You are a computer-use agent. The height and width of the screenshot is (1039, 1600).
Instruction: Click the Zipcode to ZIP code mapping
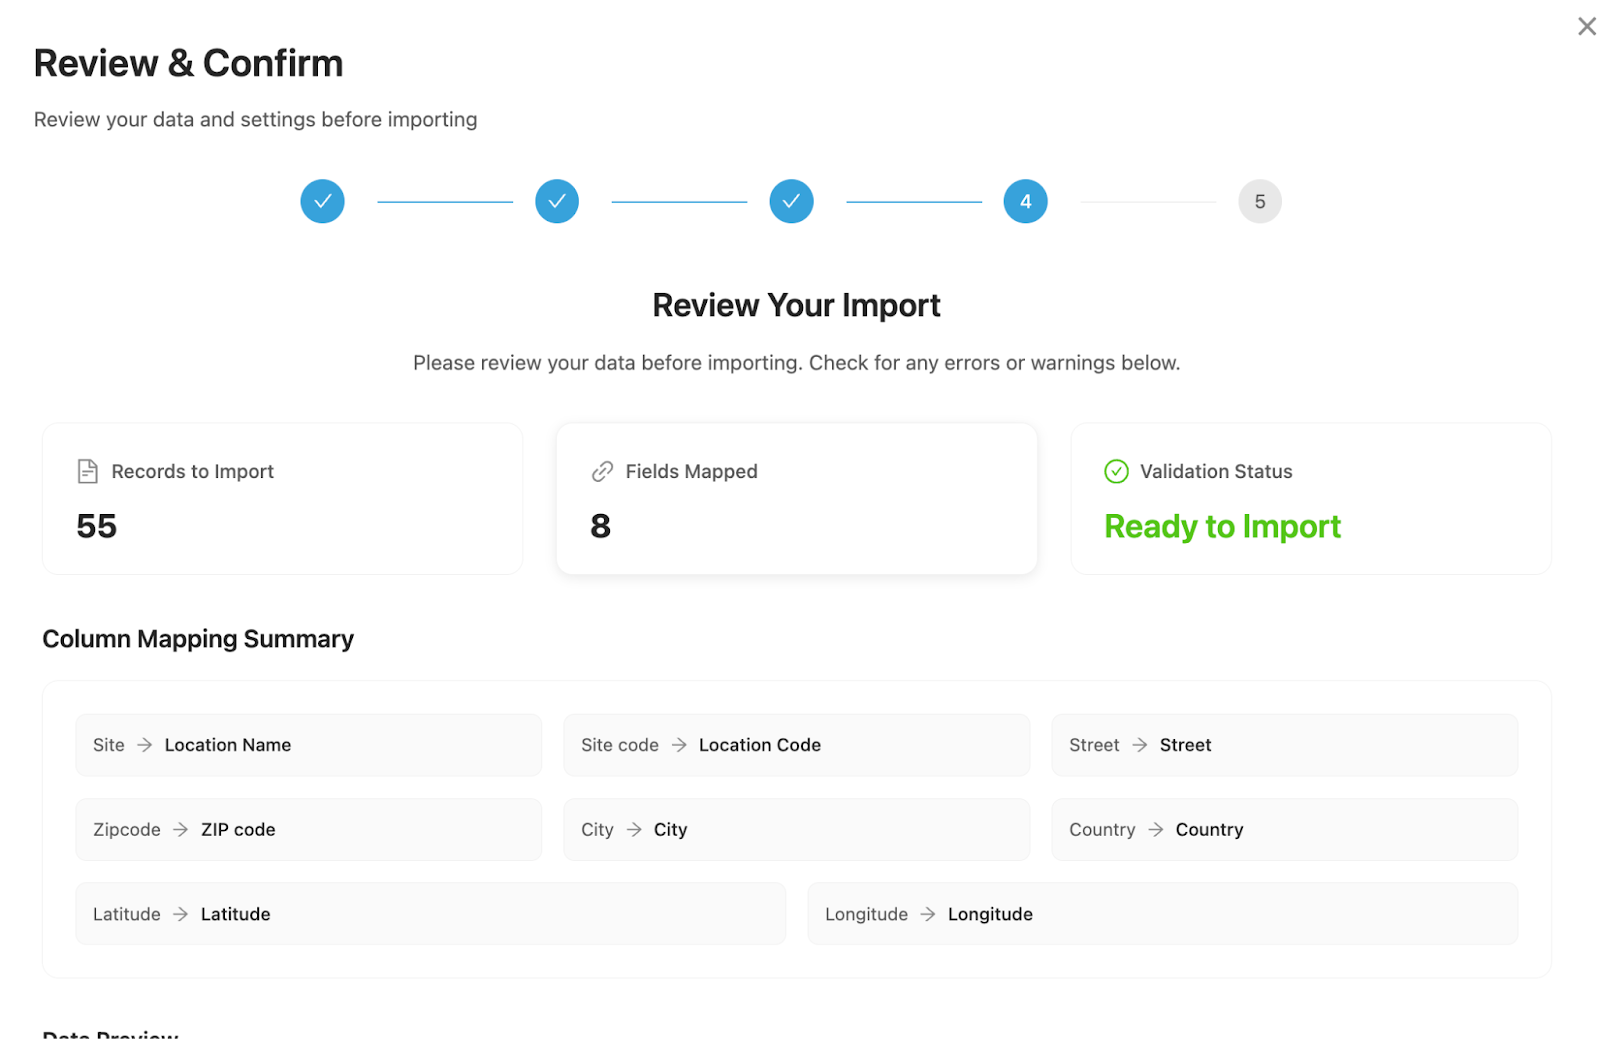(x=308, y=829)
